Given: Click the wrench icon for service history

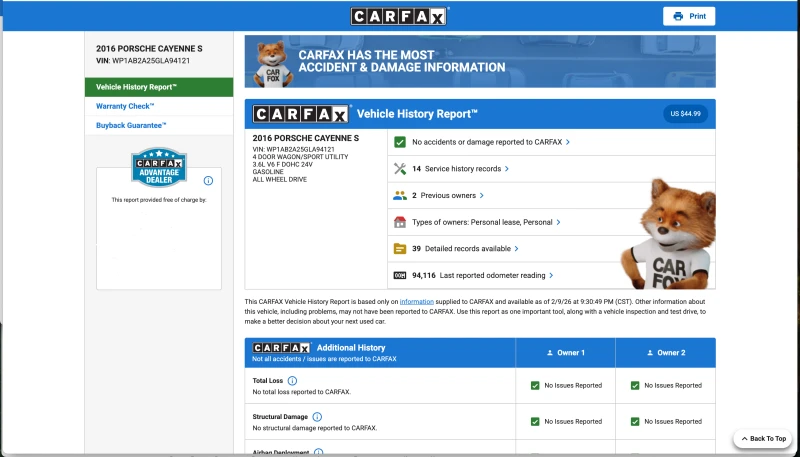Looking at the screenshot, I should (x=400, y=169).
